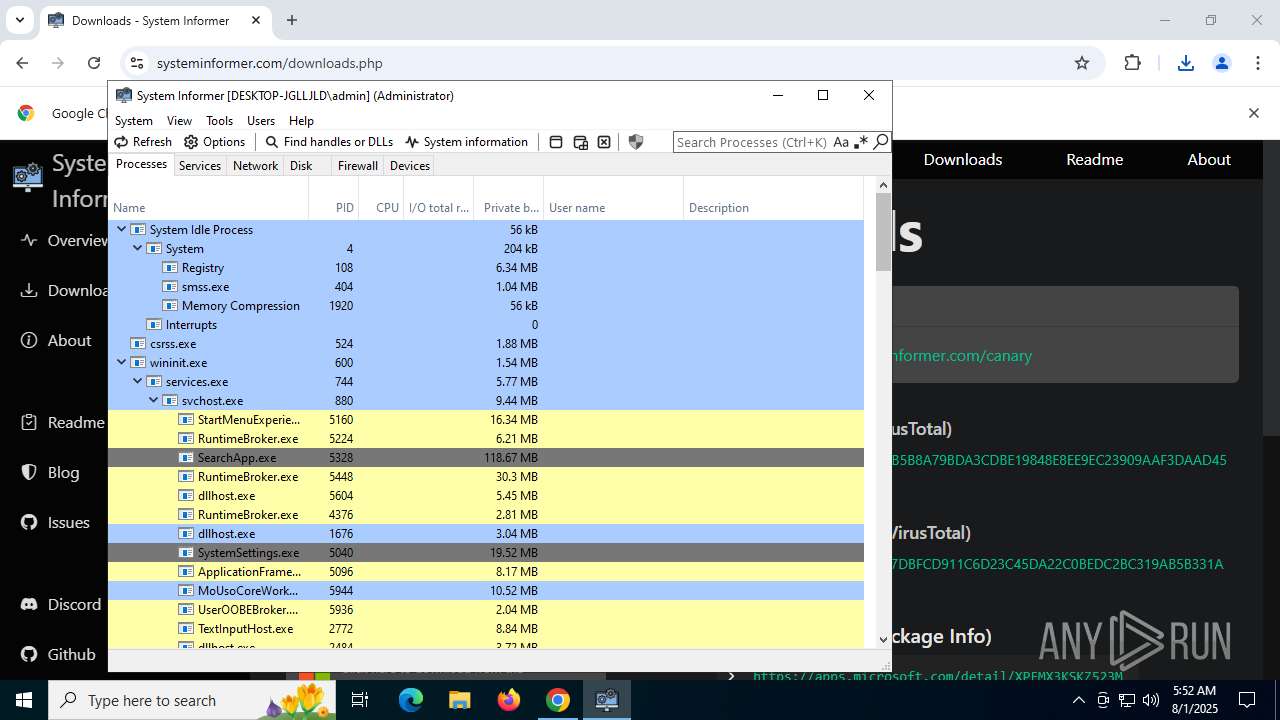Open File Explorer from the taskbar
Screen dimensions: 1280x720
point(460,700)
